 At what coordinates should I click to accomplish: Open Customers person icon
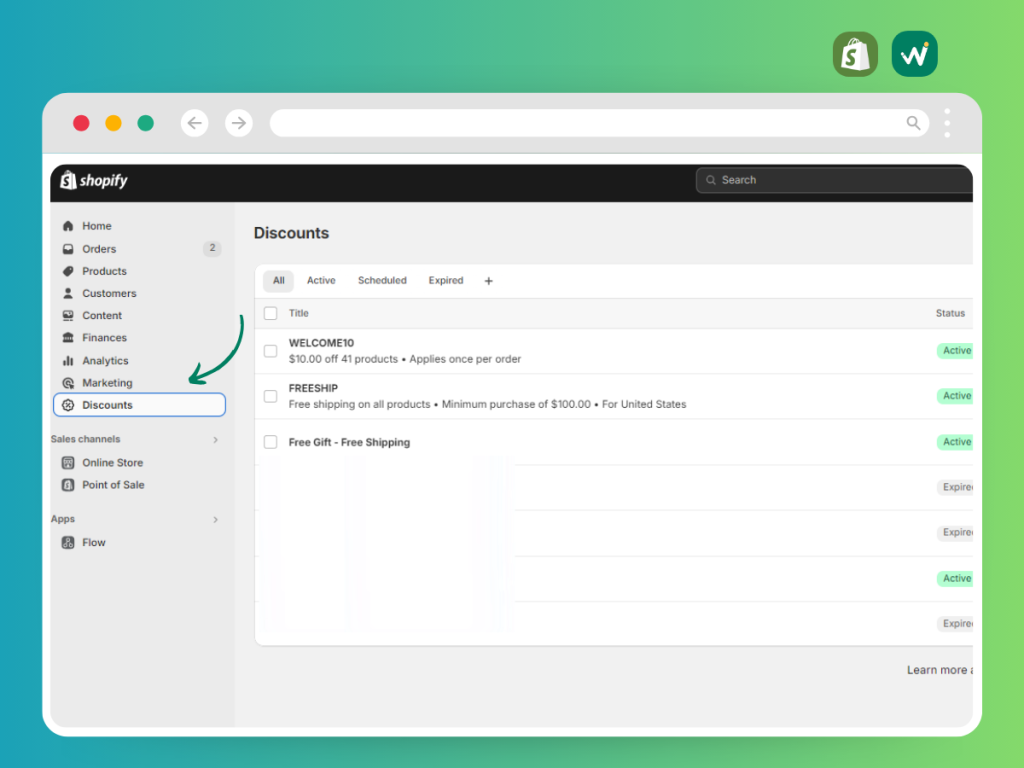pyautogui.click(x=68, y=293)
